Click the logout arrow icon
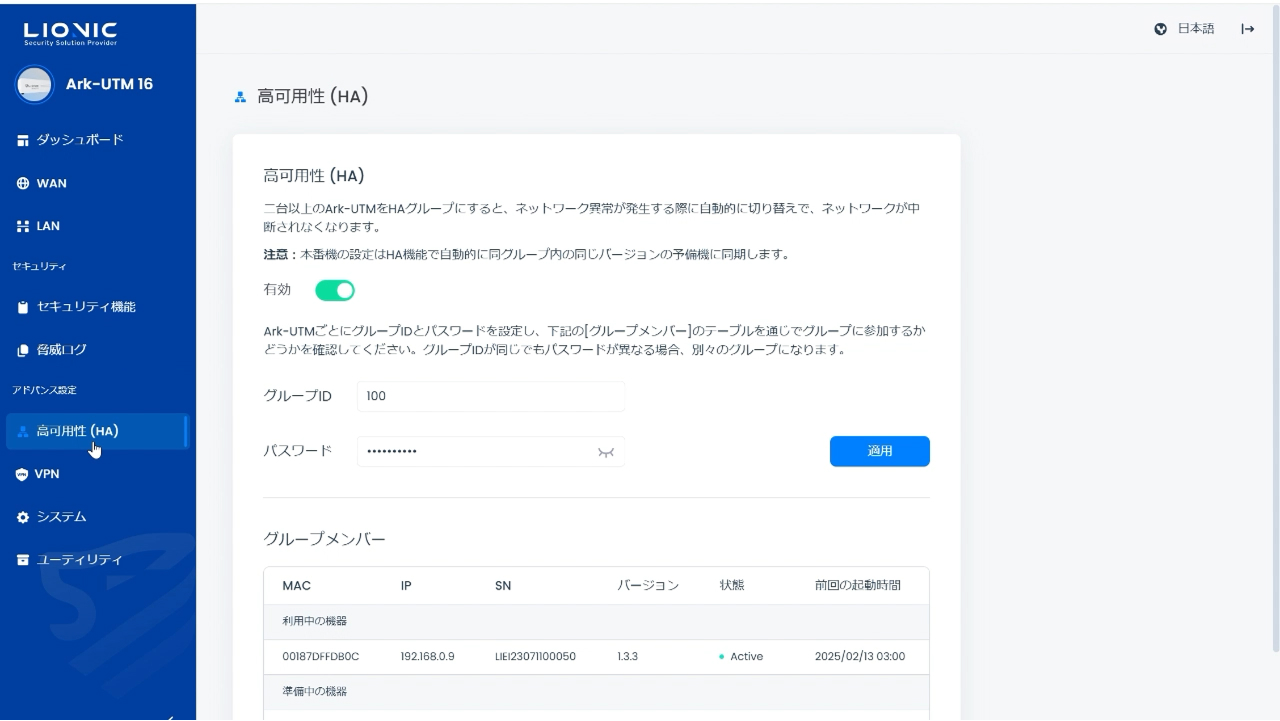 (1247, 29)
